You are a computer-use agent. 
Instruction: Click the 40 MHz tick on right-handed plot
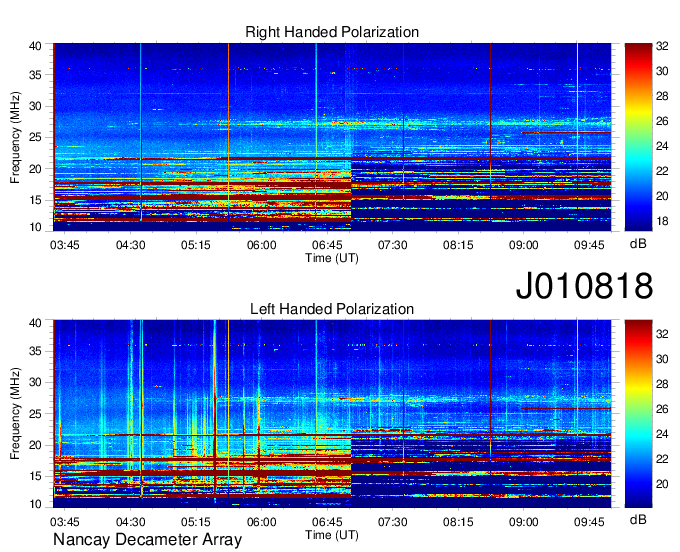tap(35, 46)
